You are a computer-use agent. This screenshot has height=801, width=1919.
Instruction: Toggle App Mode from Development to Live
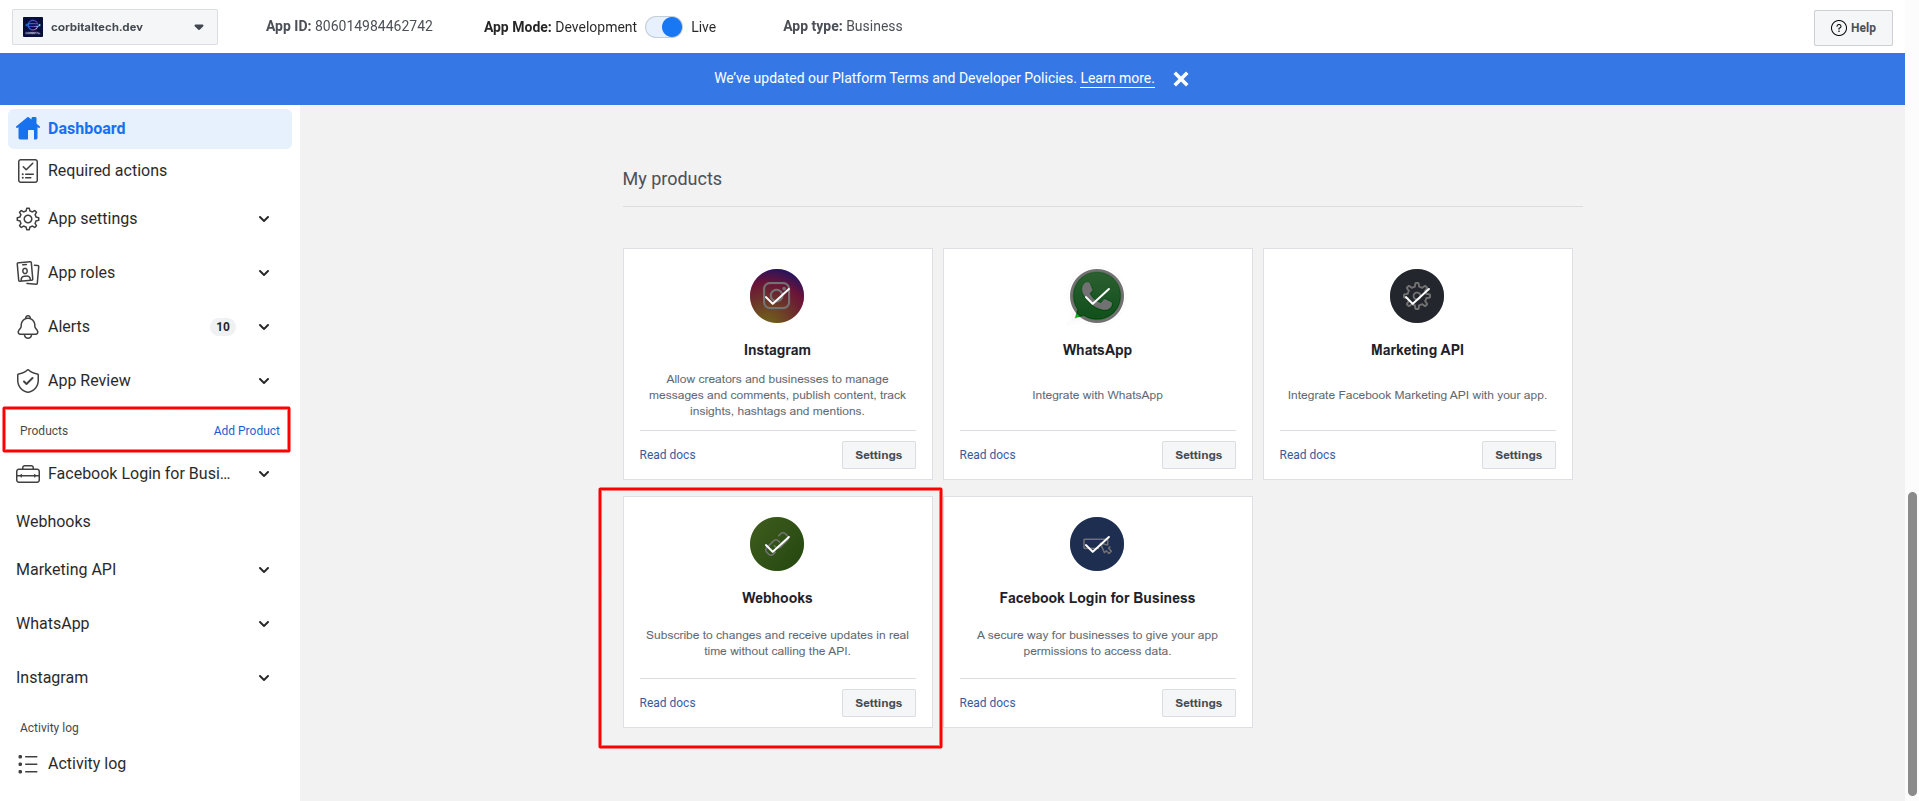point(664,27)
